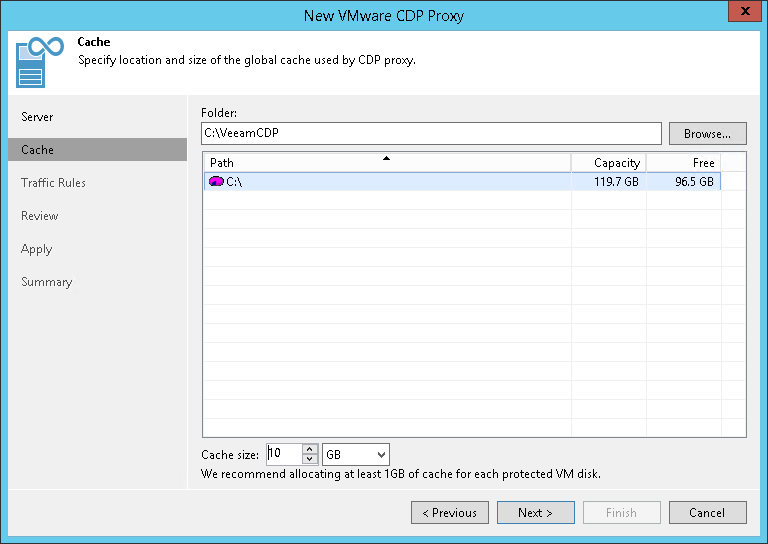Click the C:\ drive icon in the list
Image resolution: width=768 pixels, height=544 pixels.
[x=216, y=182]
